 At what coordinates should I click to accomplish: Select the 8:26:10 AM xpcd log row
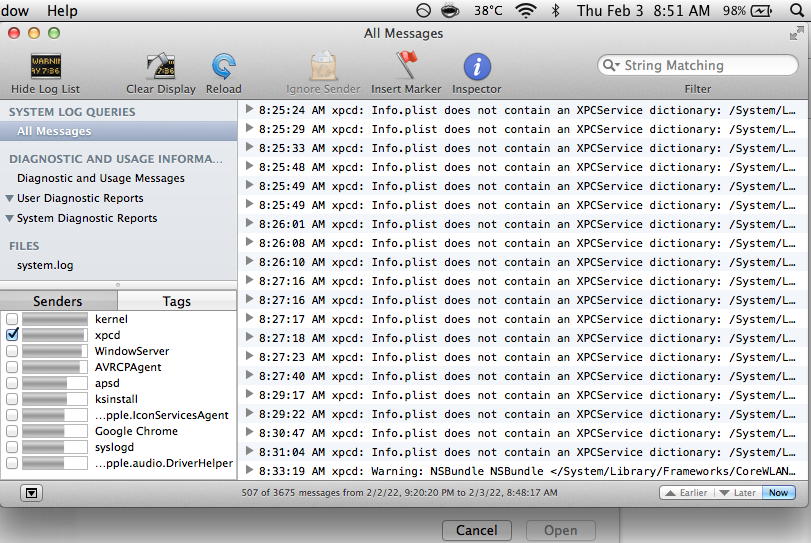pos(524,262)
